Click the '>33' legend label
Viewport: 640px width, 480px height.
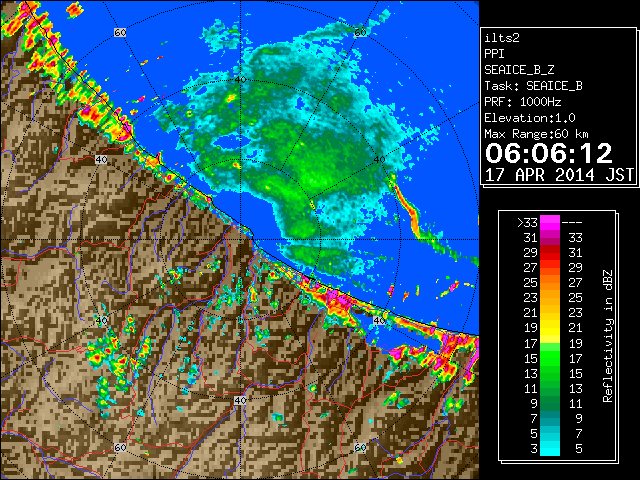click(527, 222)
